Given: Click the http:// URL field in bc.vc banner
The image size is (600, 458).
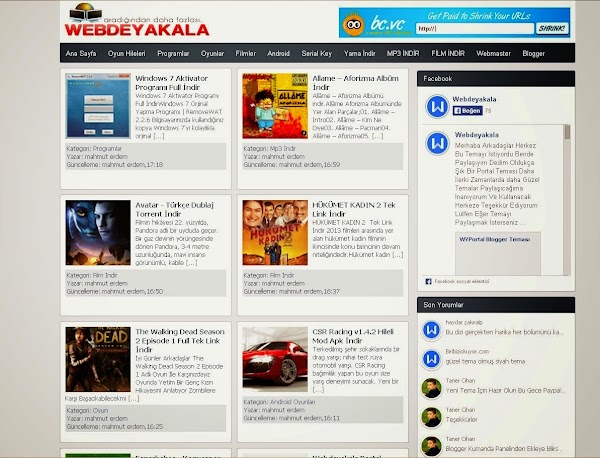Looking at the screenshot, I should 474,29.
